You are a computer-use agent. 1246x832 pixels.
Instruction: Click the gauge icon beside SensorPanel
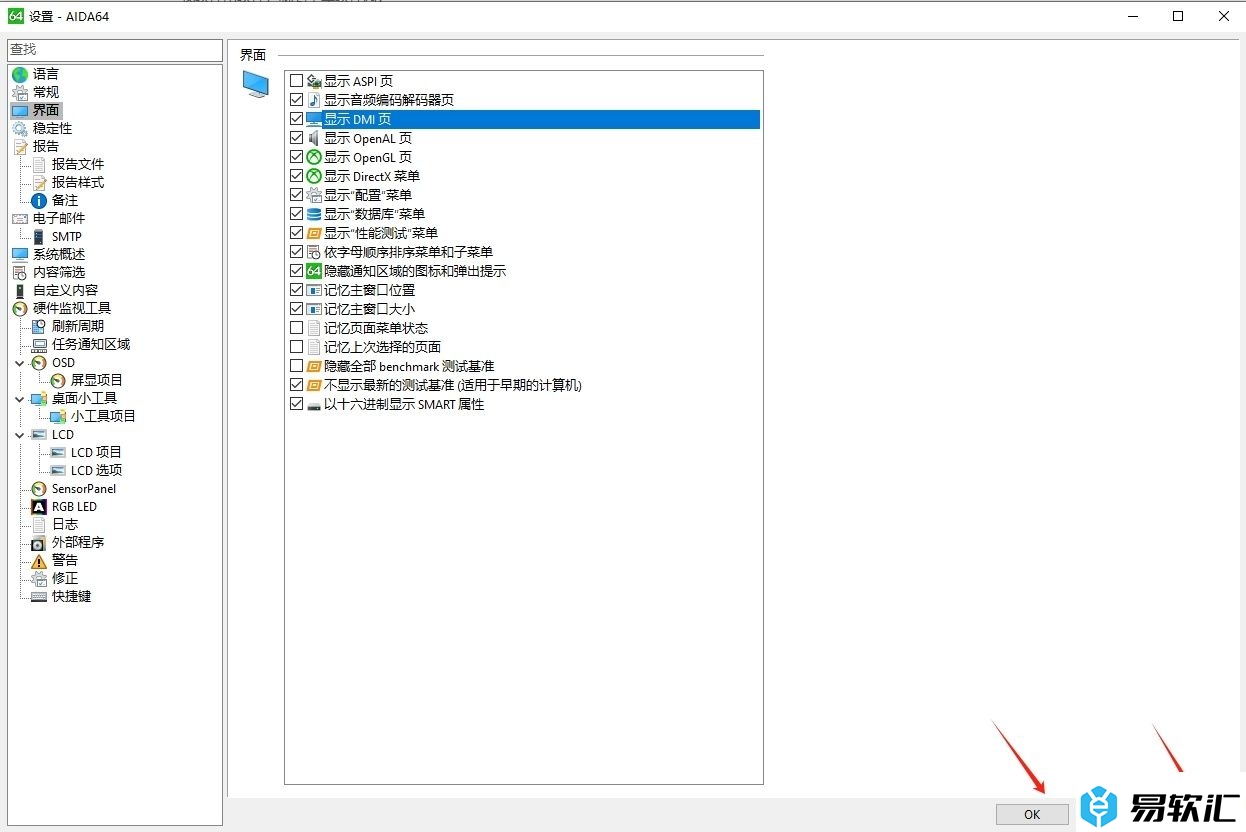(x=39, y=488)
